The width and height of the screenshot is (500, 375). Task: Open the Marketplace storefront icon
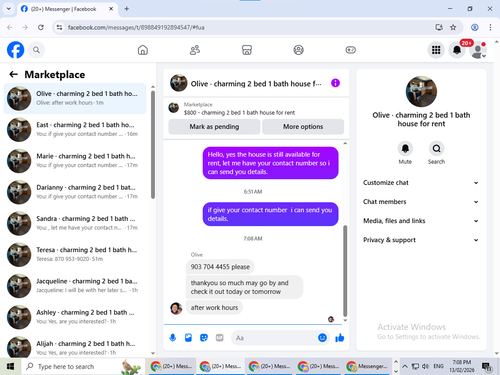(x=247, y=50)
